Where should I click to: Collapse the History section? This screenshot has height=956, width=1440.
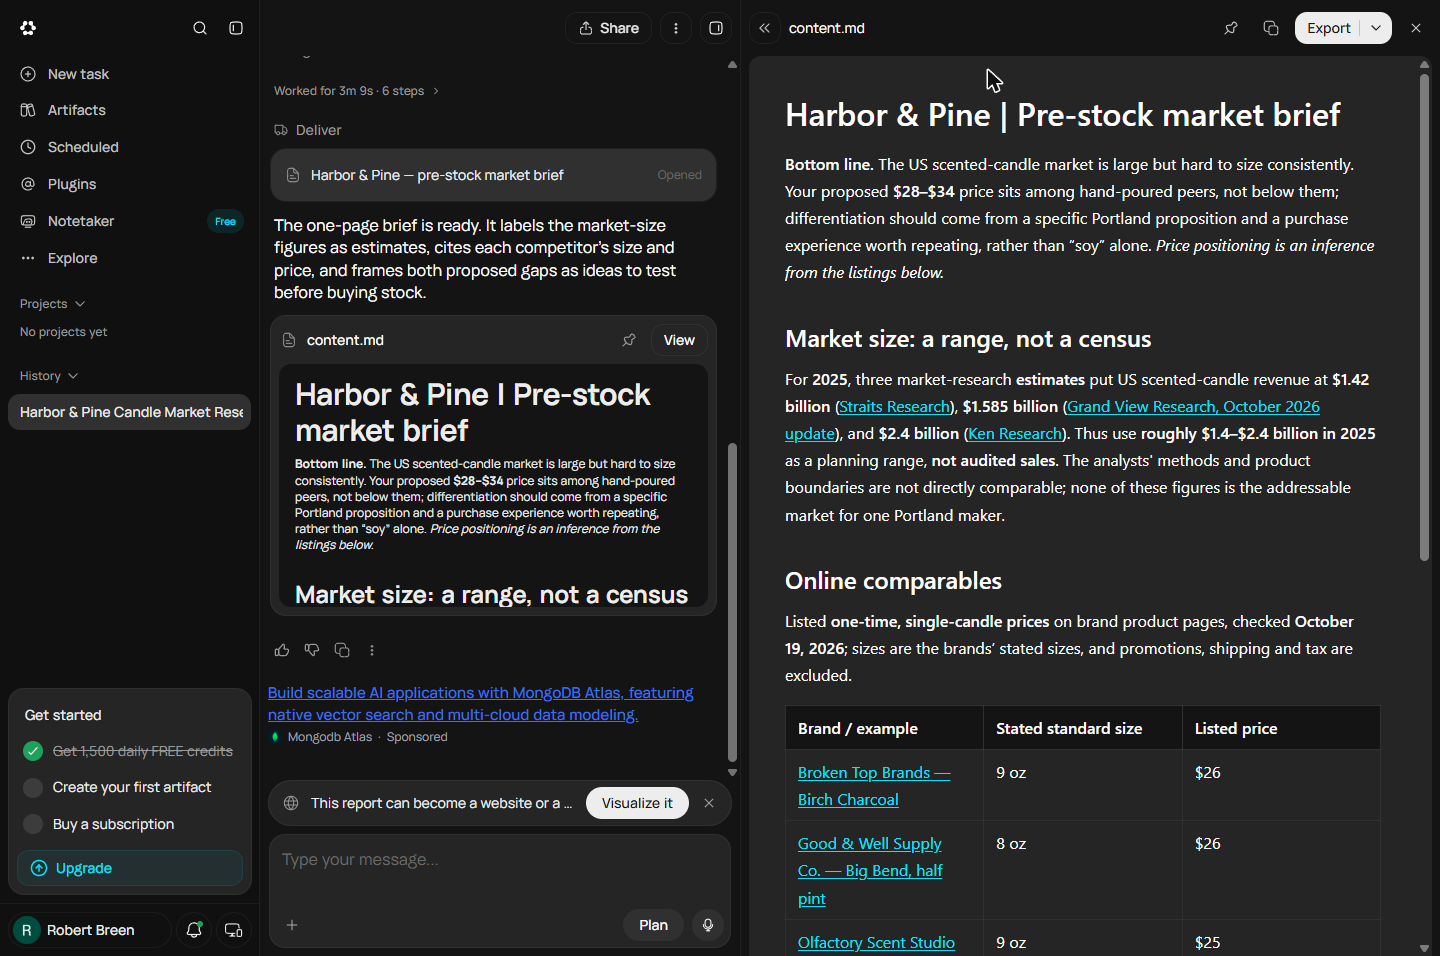48,376
